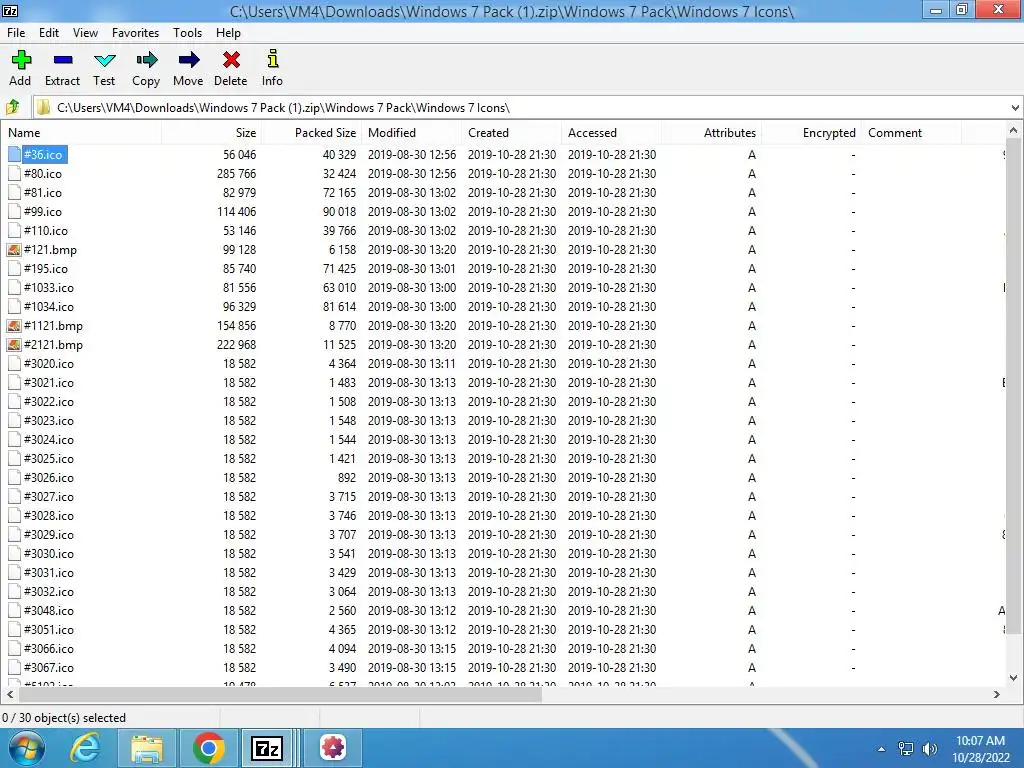Click the taskbar clock showing 10:07 AM
1024x768 pixels.
[980, 741]
